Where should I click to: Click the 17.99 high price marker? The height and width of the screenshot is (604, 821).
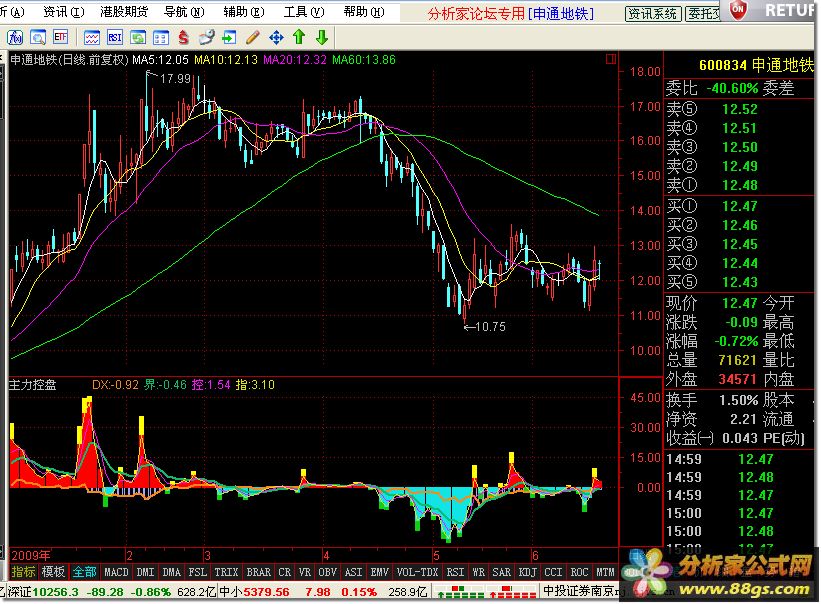click(175, 79)
